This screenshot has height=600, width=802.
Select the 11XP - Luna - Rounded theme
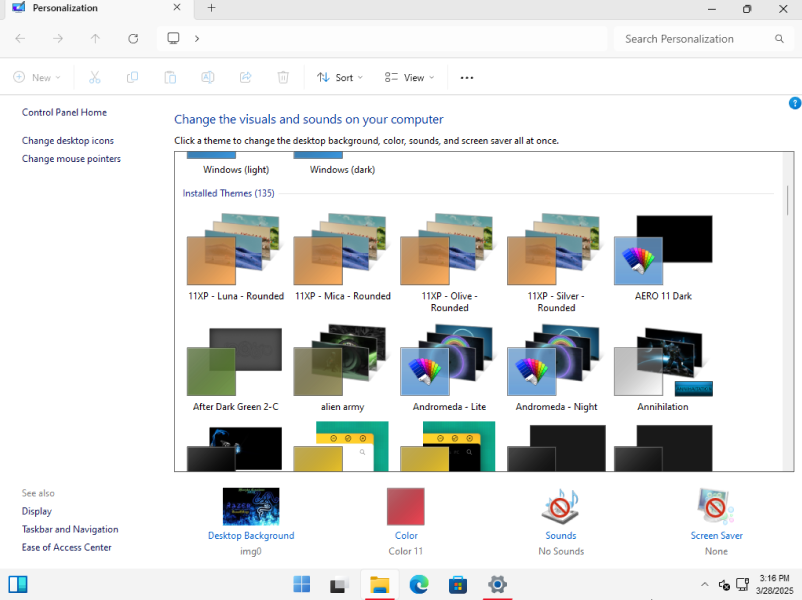click(x=236, y=257)
